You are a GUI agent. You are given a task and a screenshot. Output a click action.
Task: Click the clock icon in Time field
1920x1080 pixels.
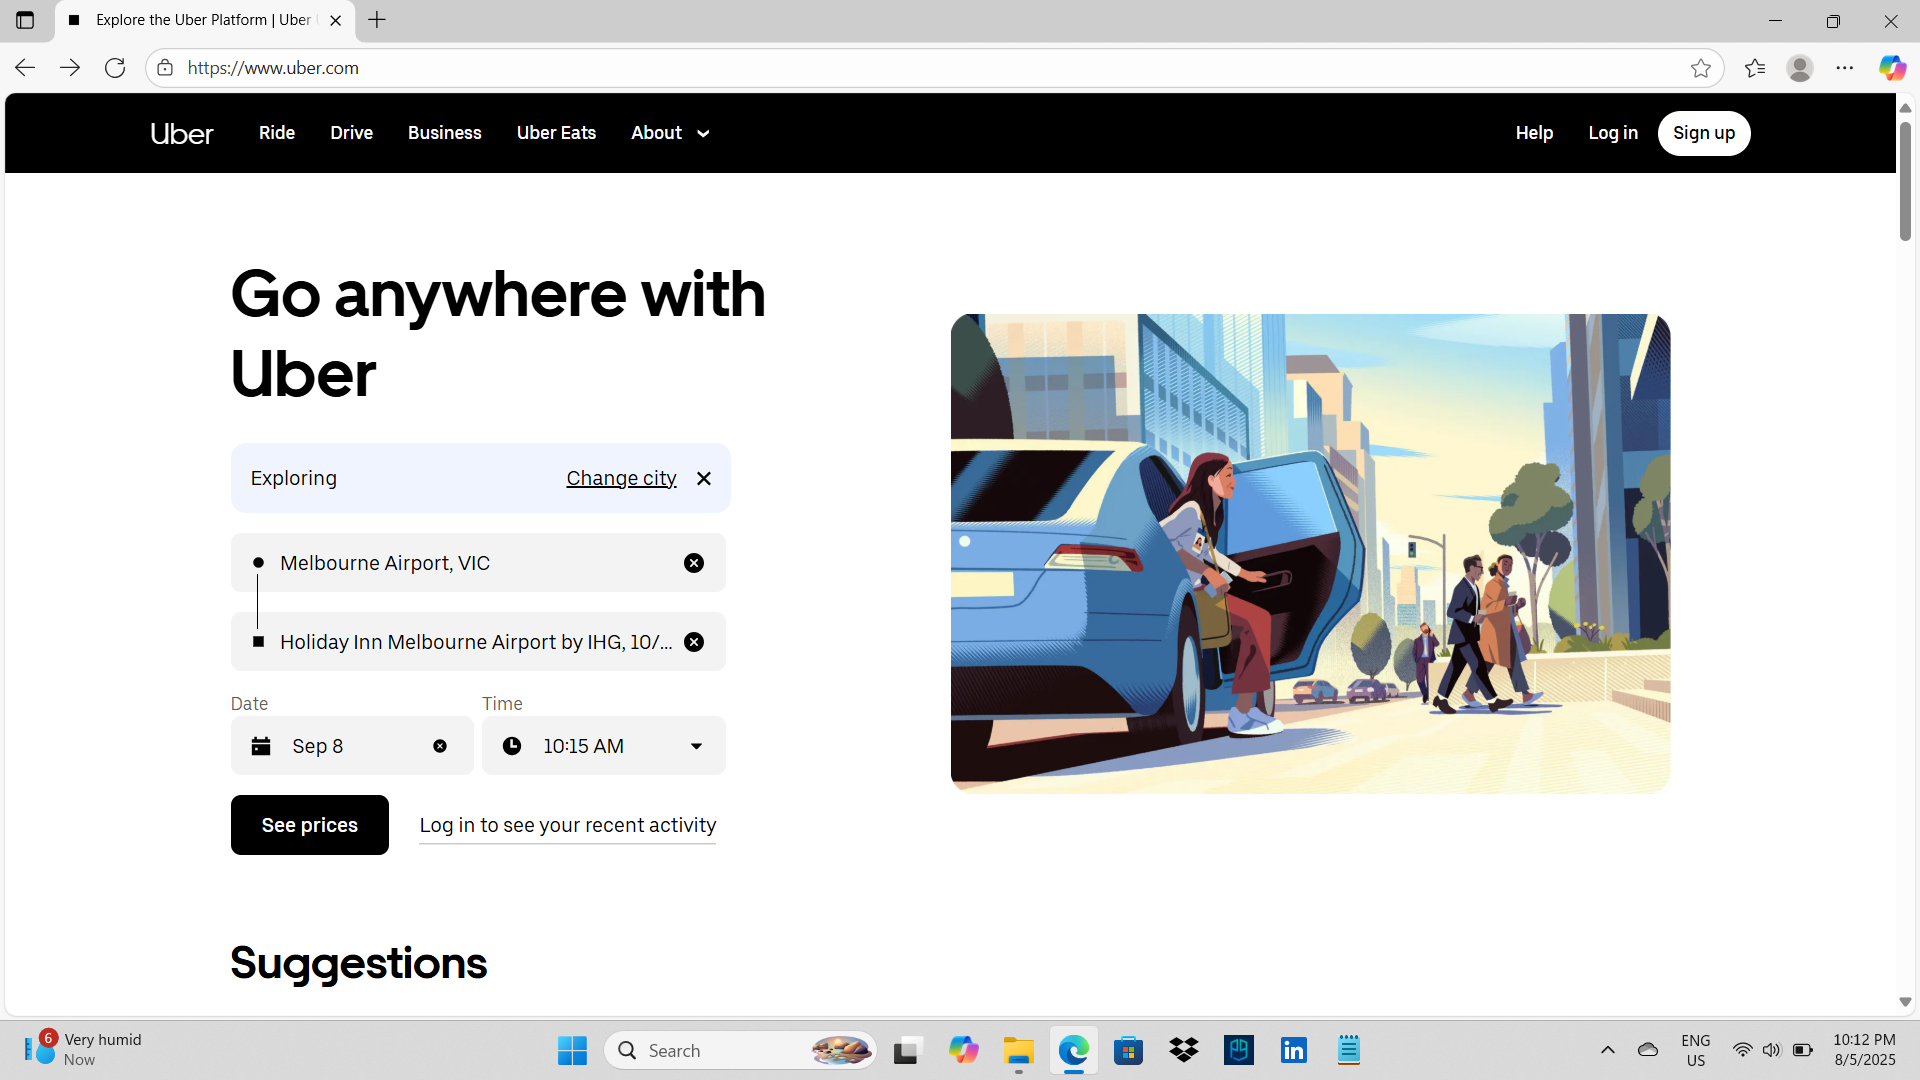coord(512,746)
